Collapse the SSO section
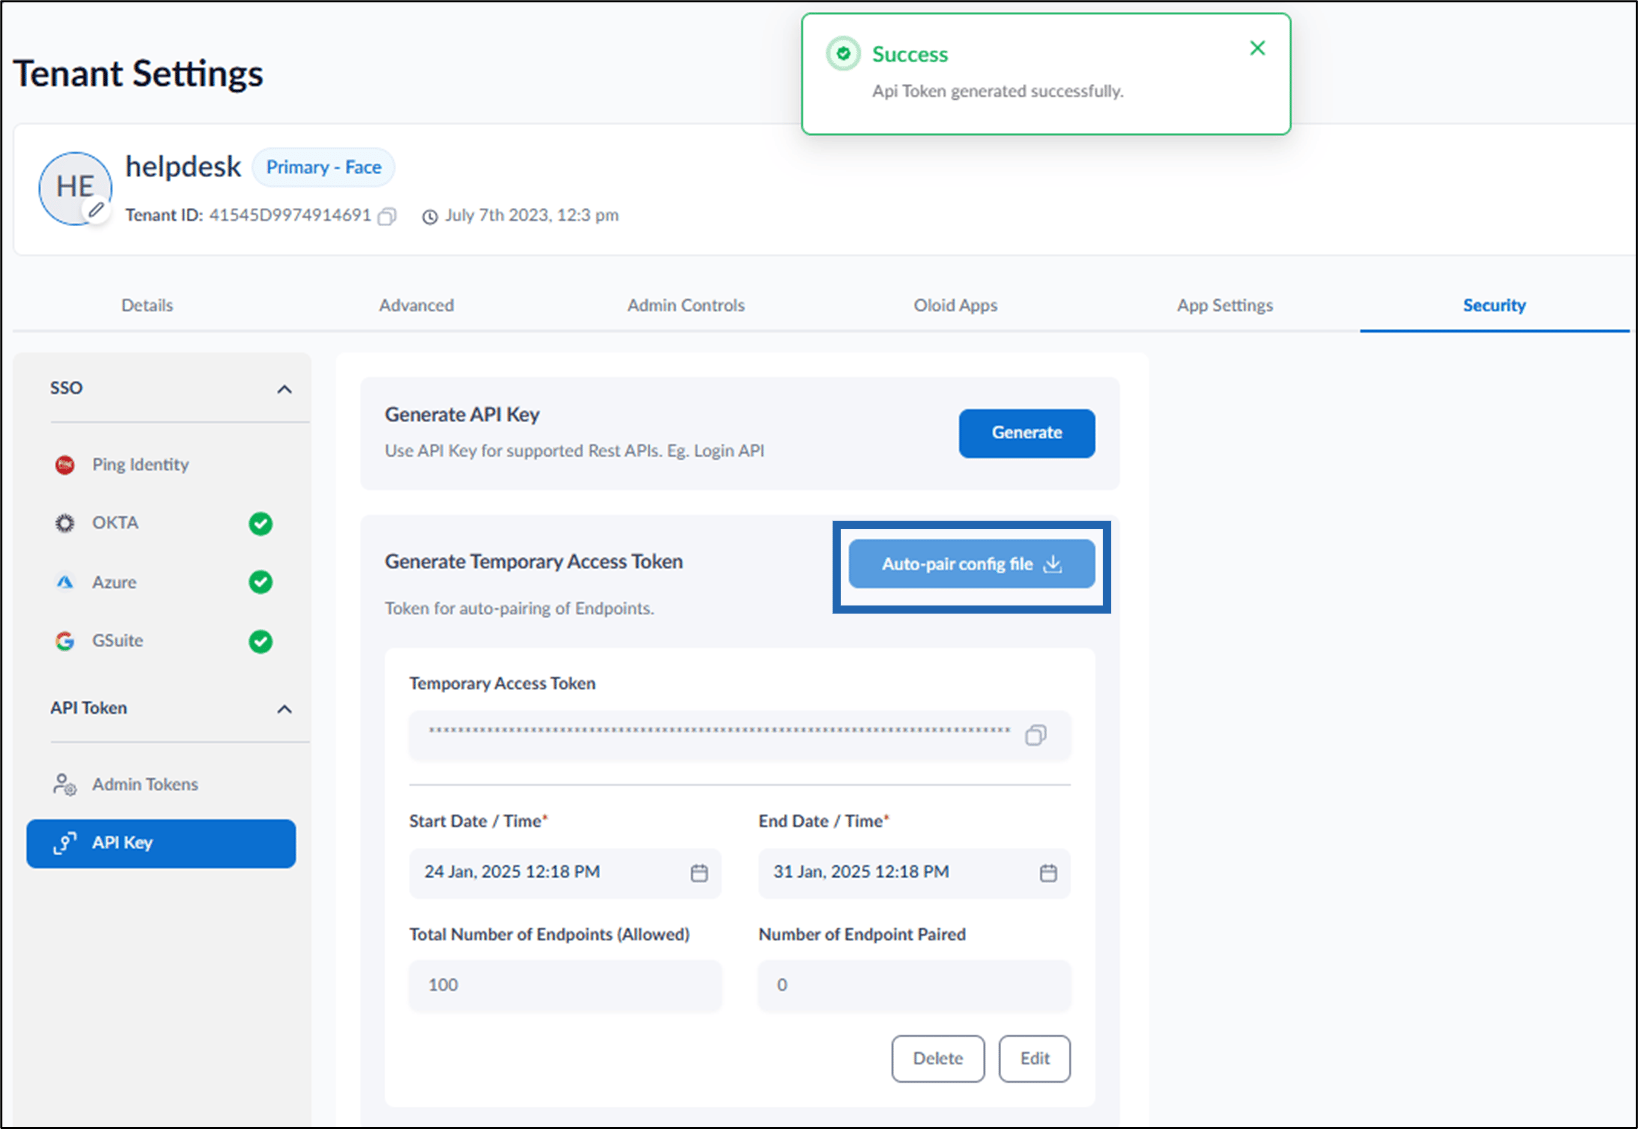 point(285,389)
